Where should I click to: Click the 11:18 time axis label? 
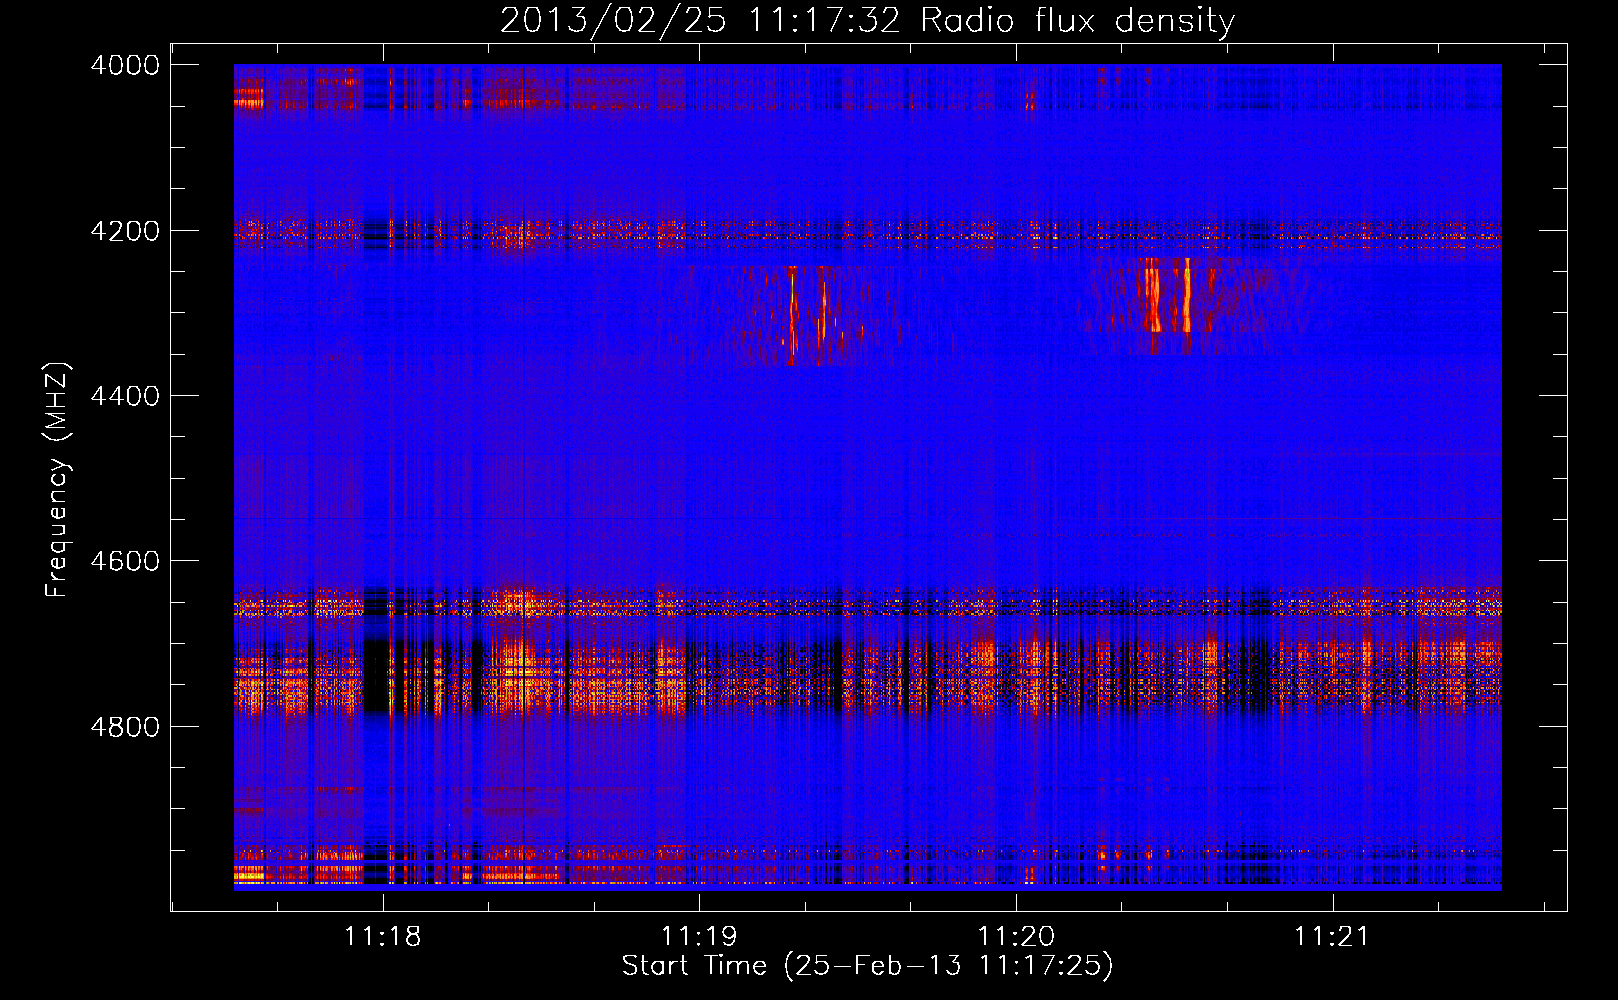tap(383, 937)
